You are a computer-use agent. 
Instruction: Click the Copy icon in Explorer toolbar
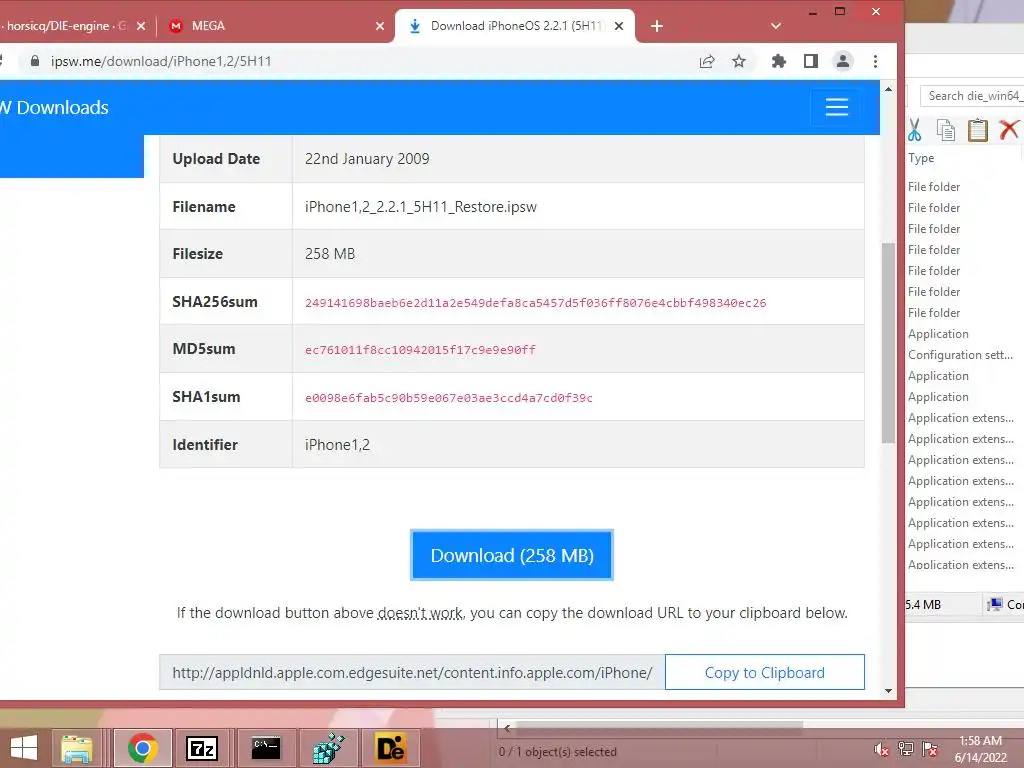(x=946, y=130)
